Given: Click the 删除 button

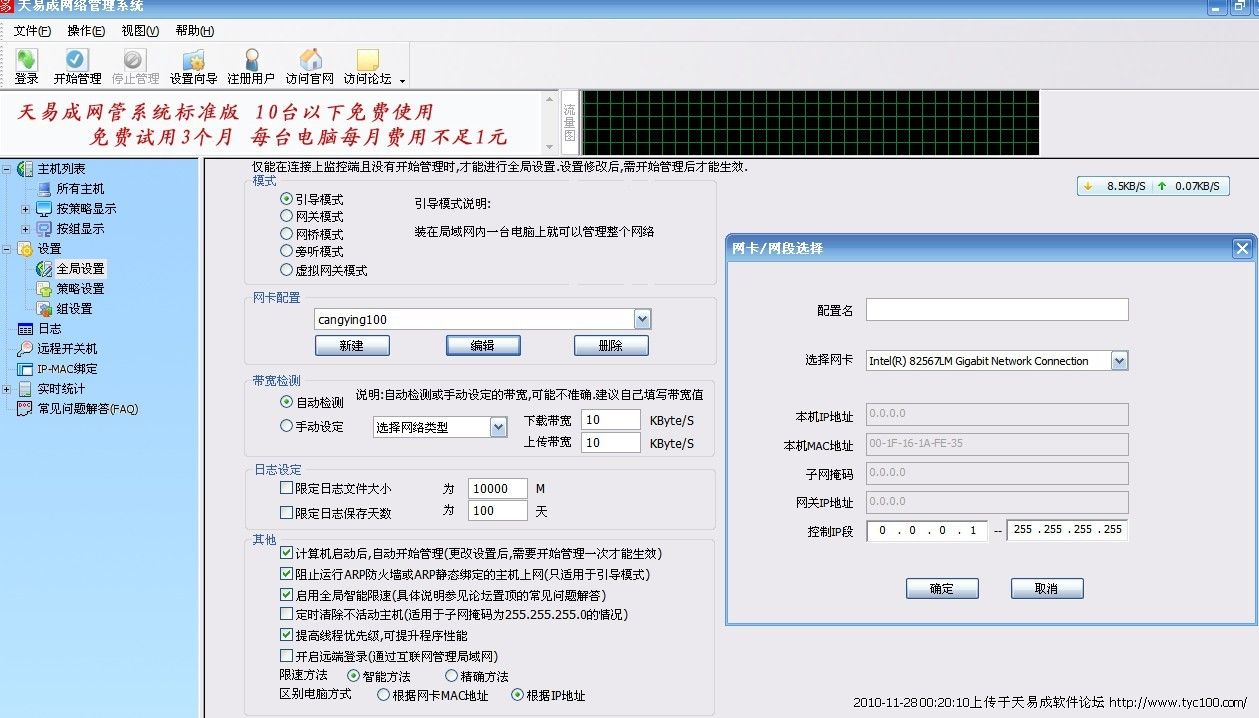Looking at the screenshot, I should click(611, 345).
